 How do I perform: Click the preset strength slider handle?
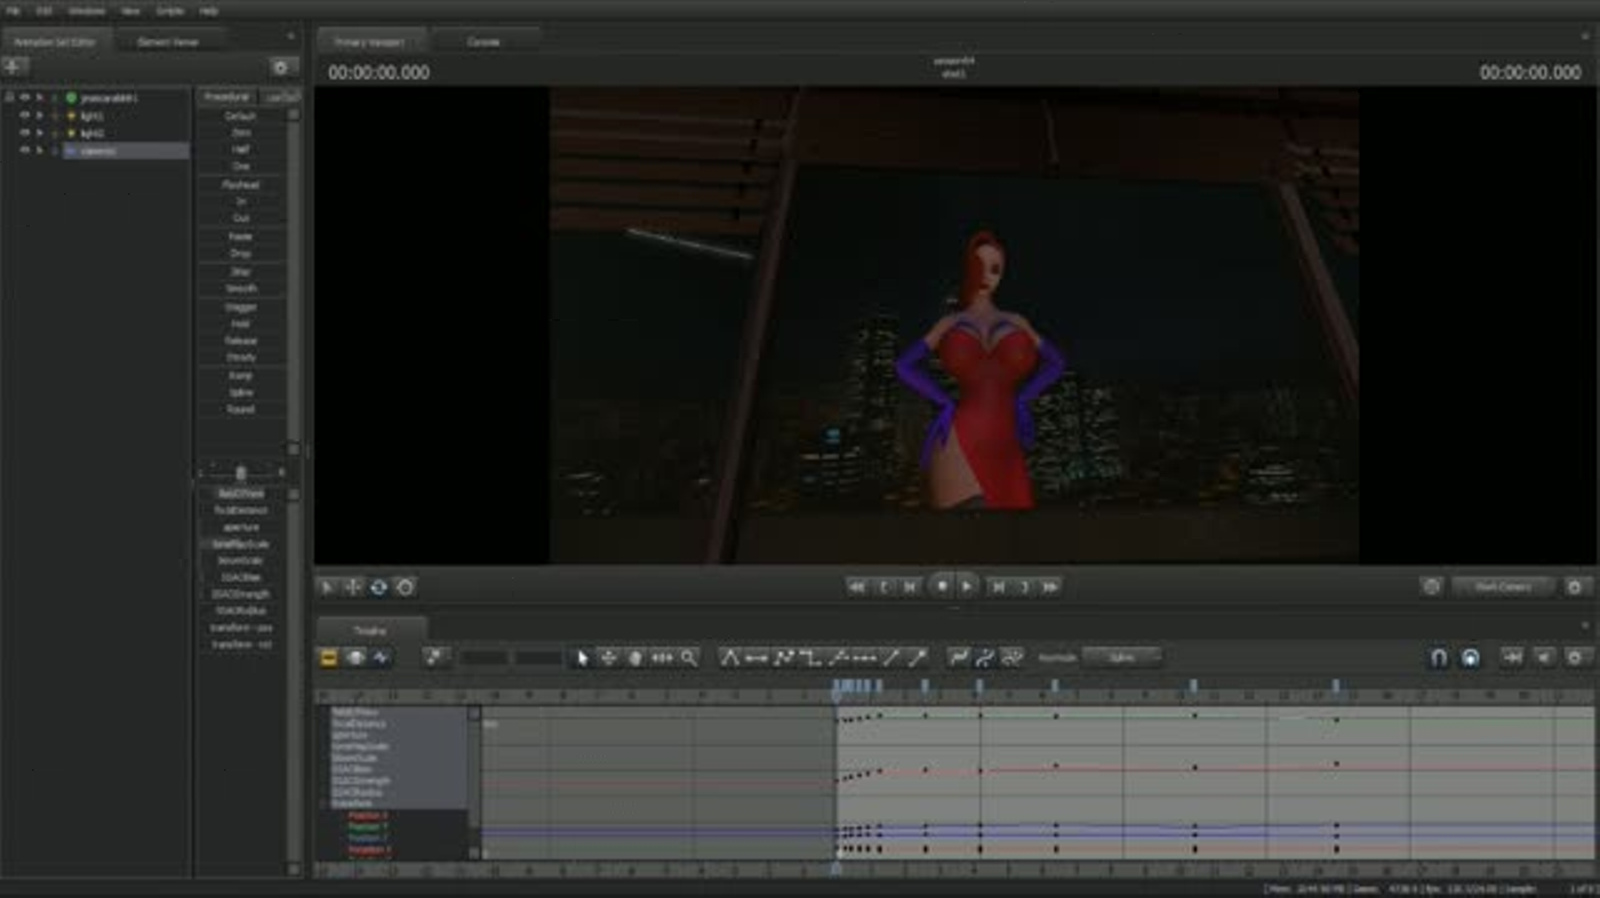point(240,472)
